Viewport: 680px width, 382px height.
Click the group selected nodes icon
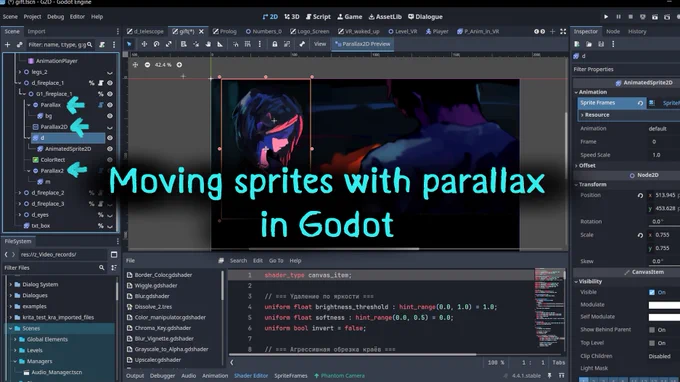(x=287, y=44)
